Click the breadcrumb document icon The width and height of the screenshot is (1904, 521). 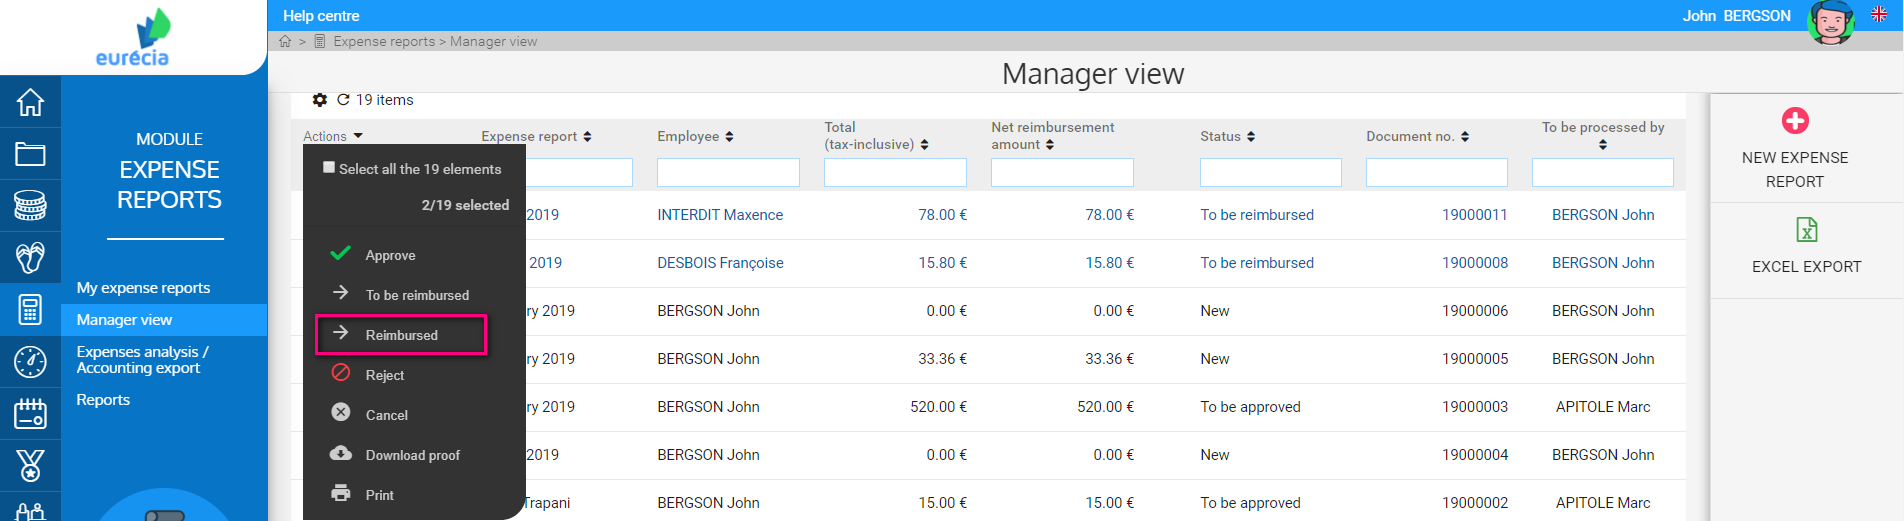click(x=320, y=41)
